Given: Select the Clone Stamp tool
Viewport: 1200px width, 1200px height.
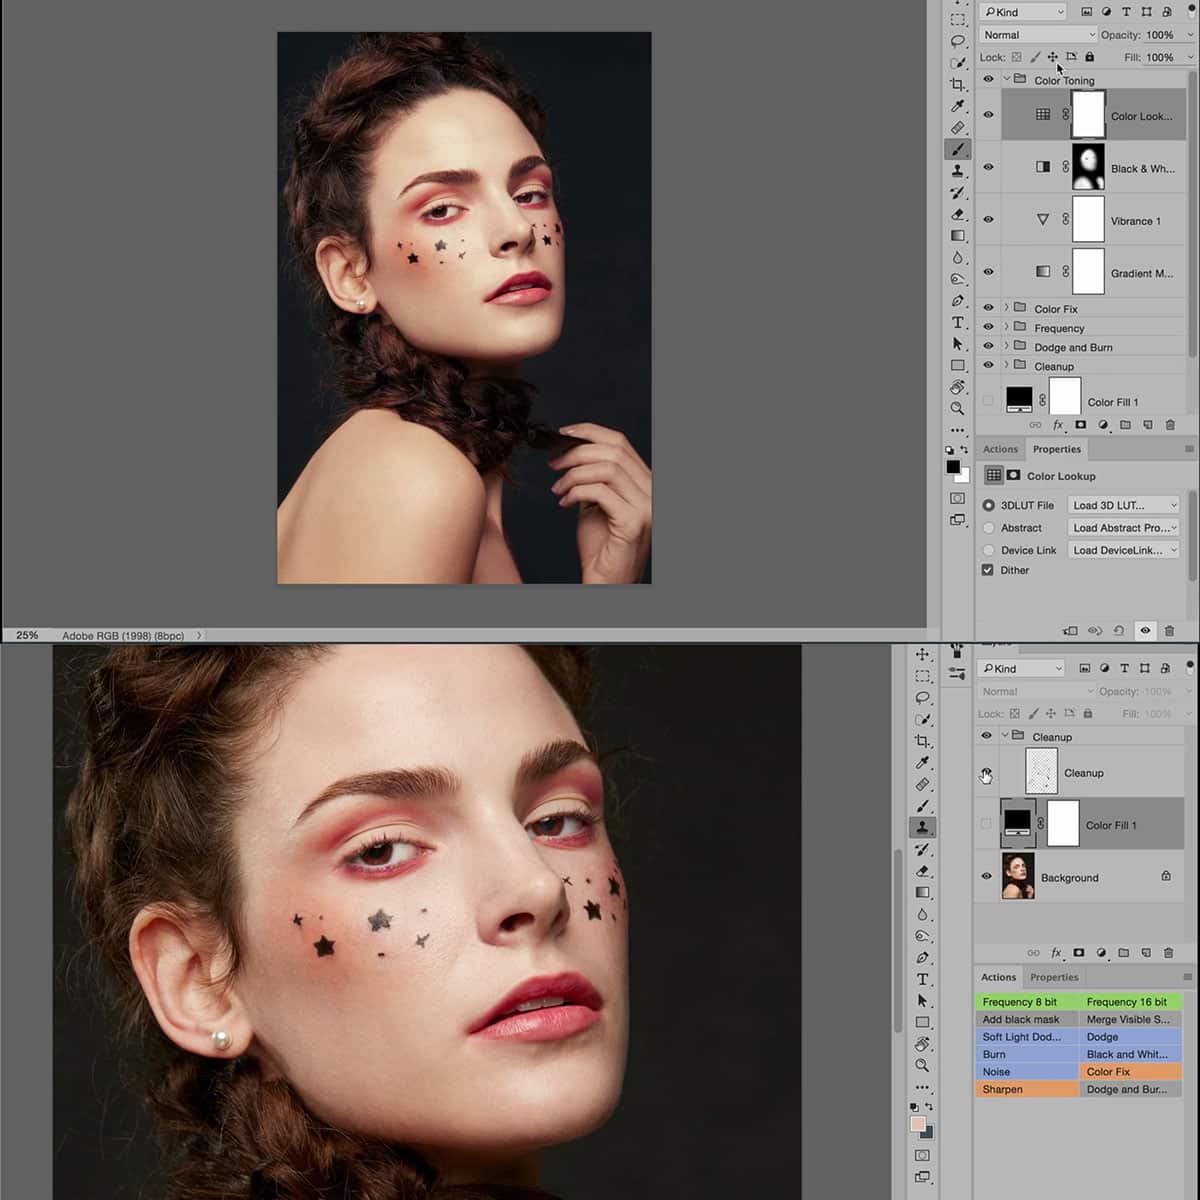Looking at the screenshot, I should coord(958,169).
